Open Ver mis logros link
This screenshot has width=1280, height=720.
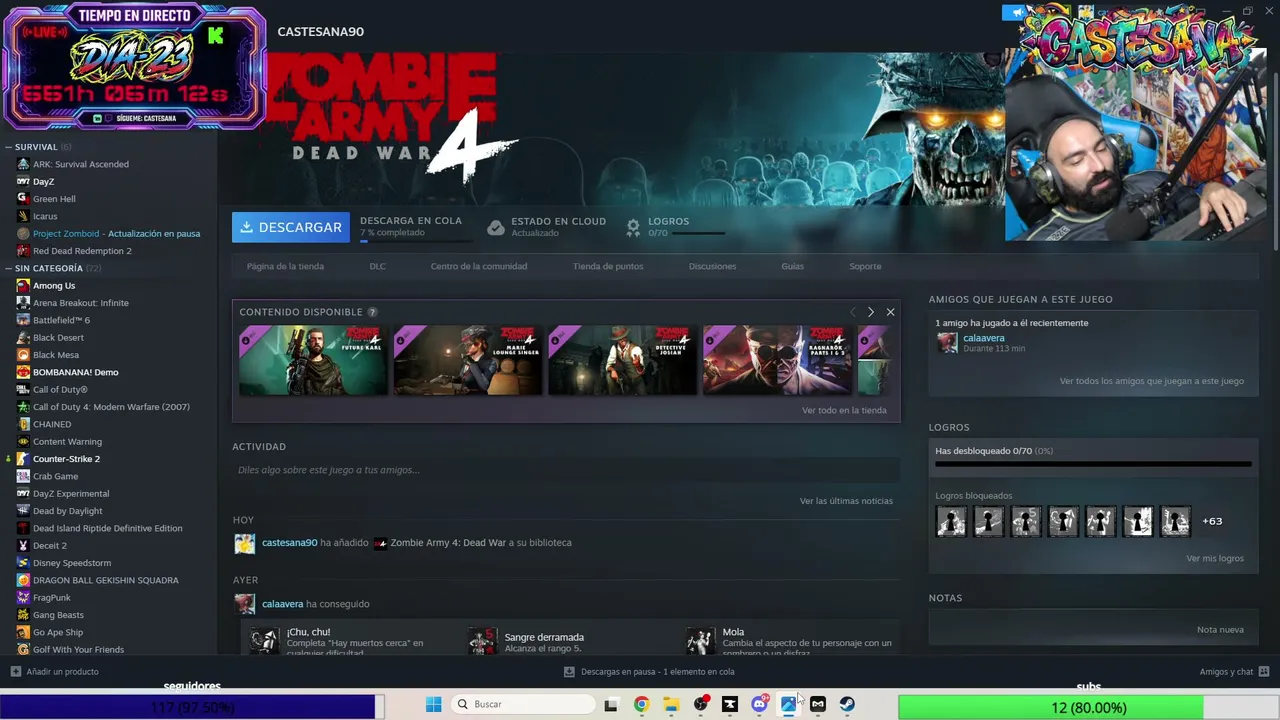(1215, 558)
